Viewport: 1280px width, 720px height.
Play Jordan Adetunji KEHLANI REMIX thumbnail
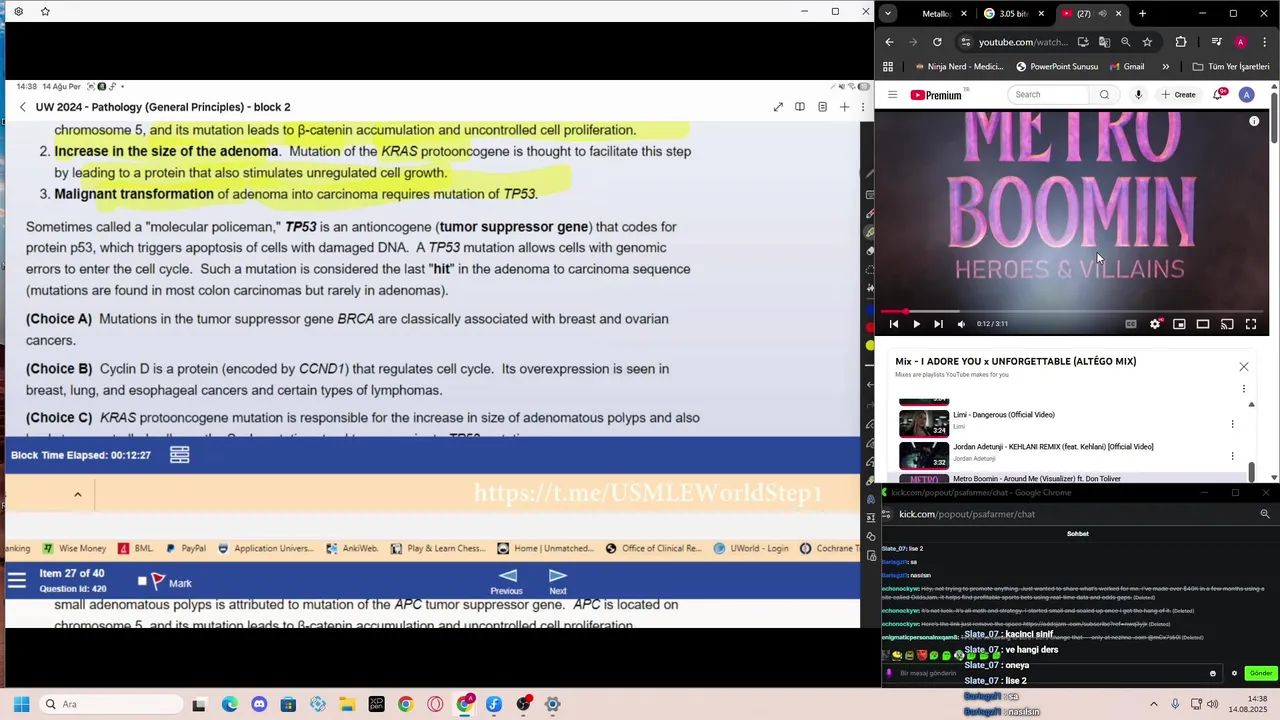pyautogui.click(x=924, y=455)
